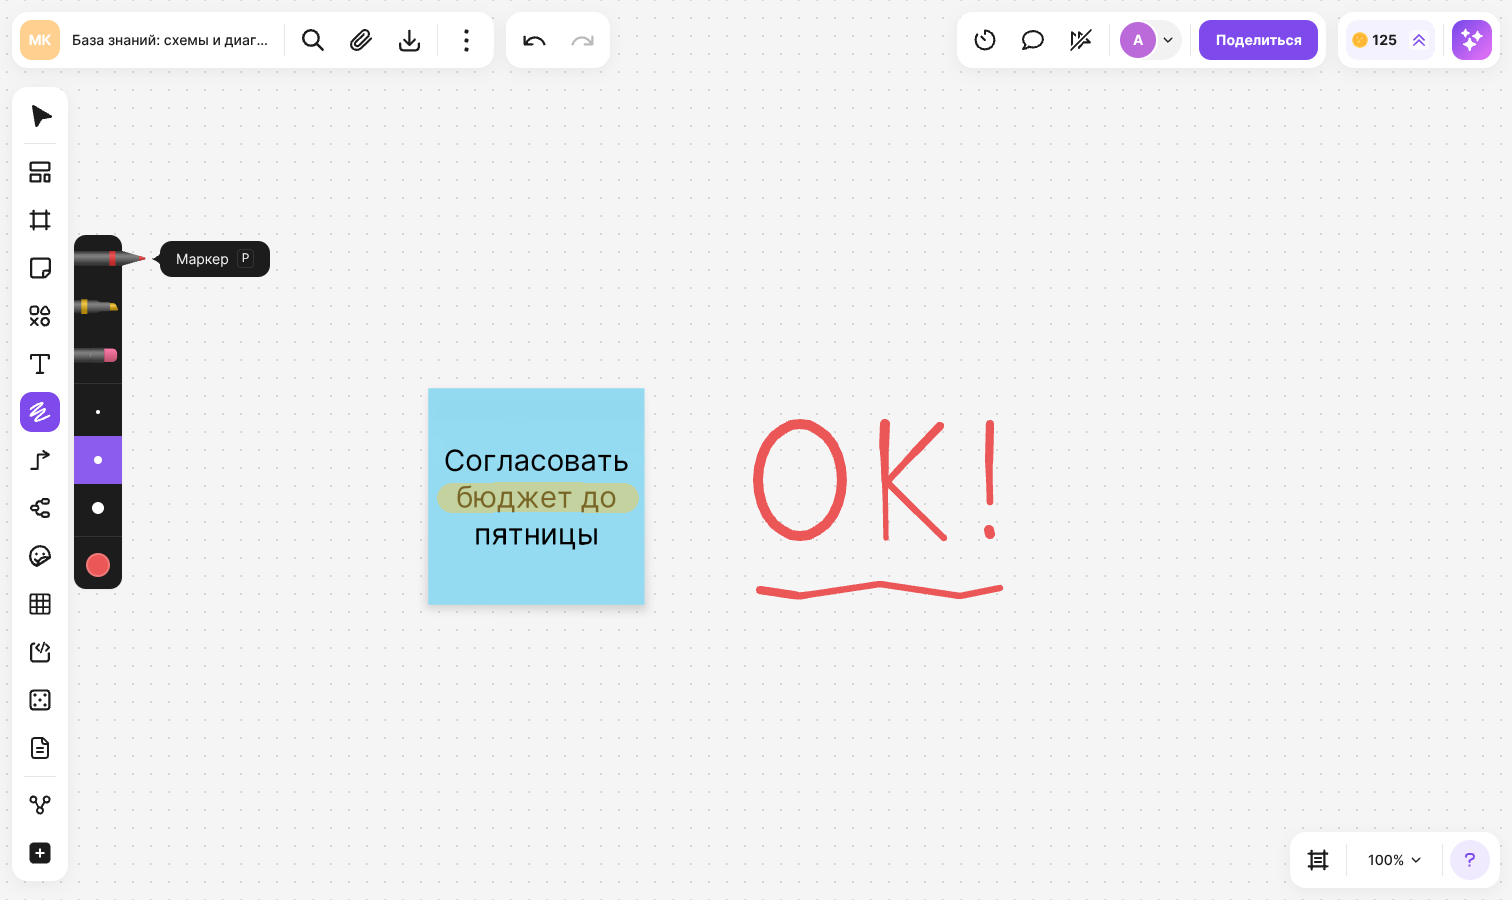This screenshot has width=1512, height=900.
Task: Set the medium stroke size
Action: point(98,460)
